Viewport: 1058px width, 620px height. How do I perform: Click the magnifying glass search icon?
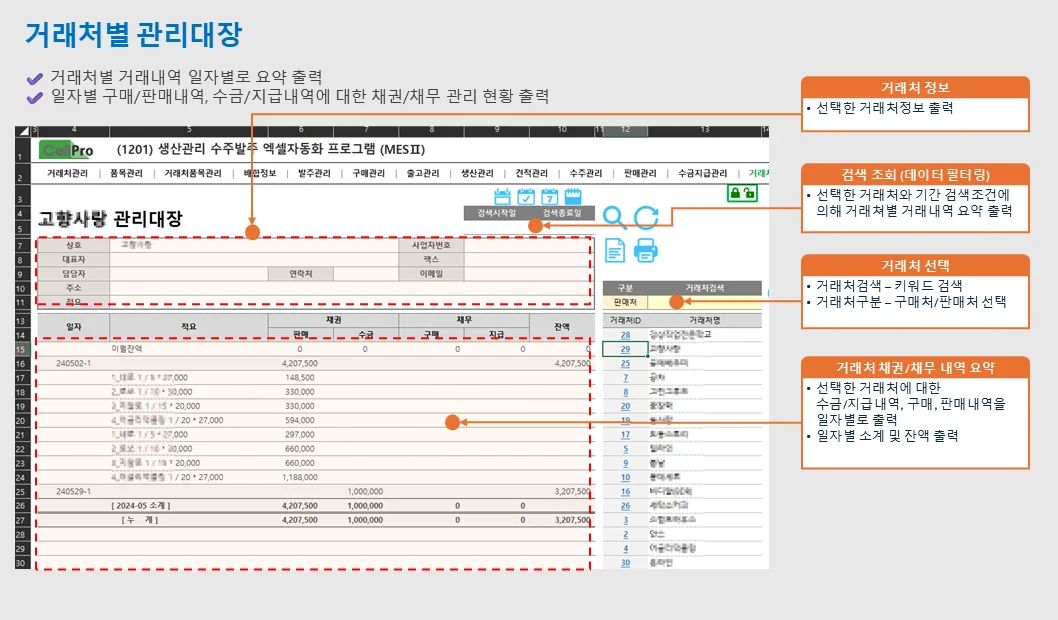615,218
